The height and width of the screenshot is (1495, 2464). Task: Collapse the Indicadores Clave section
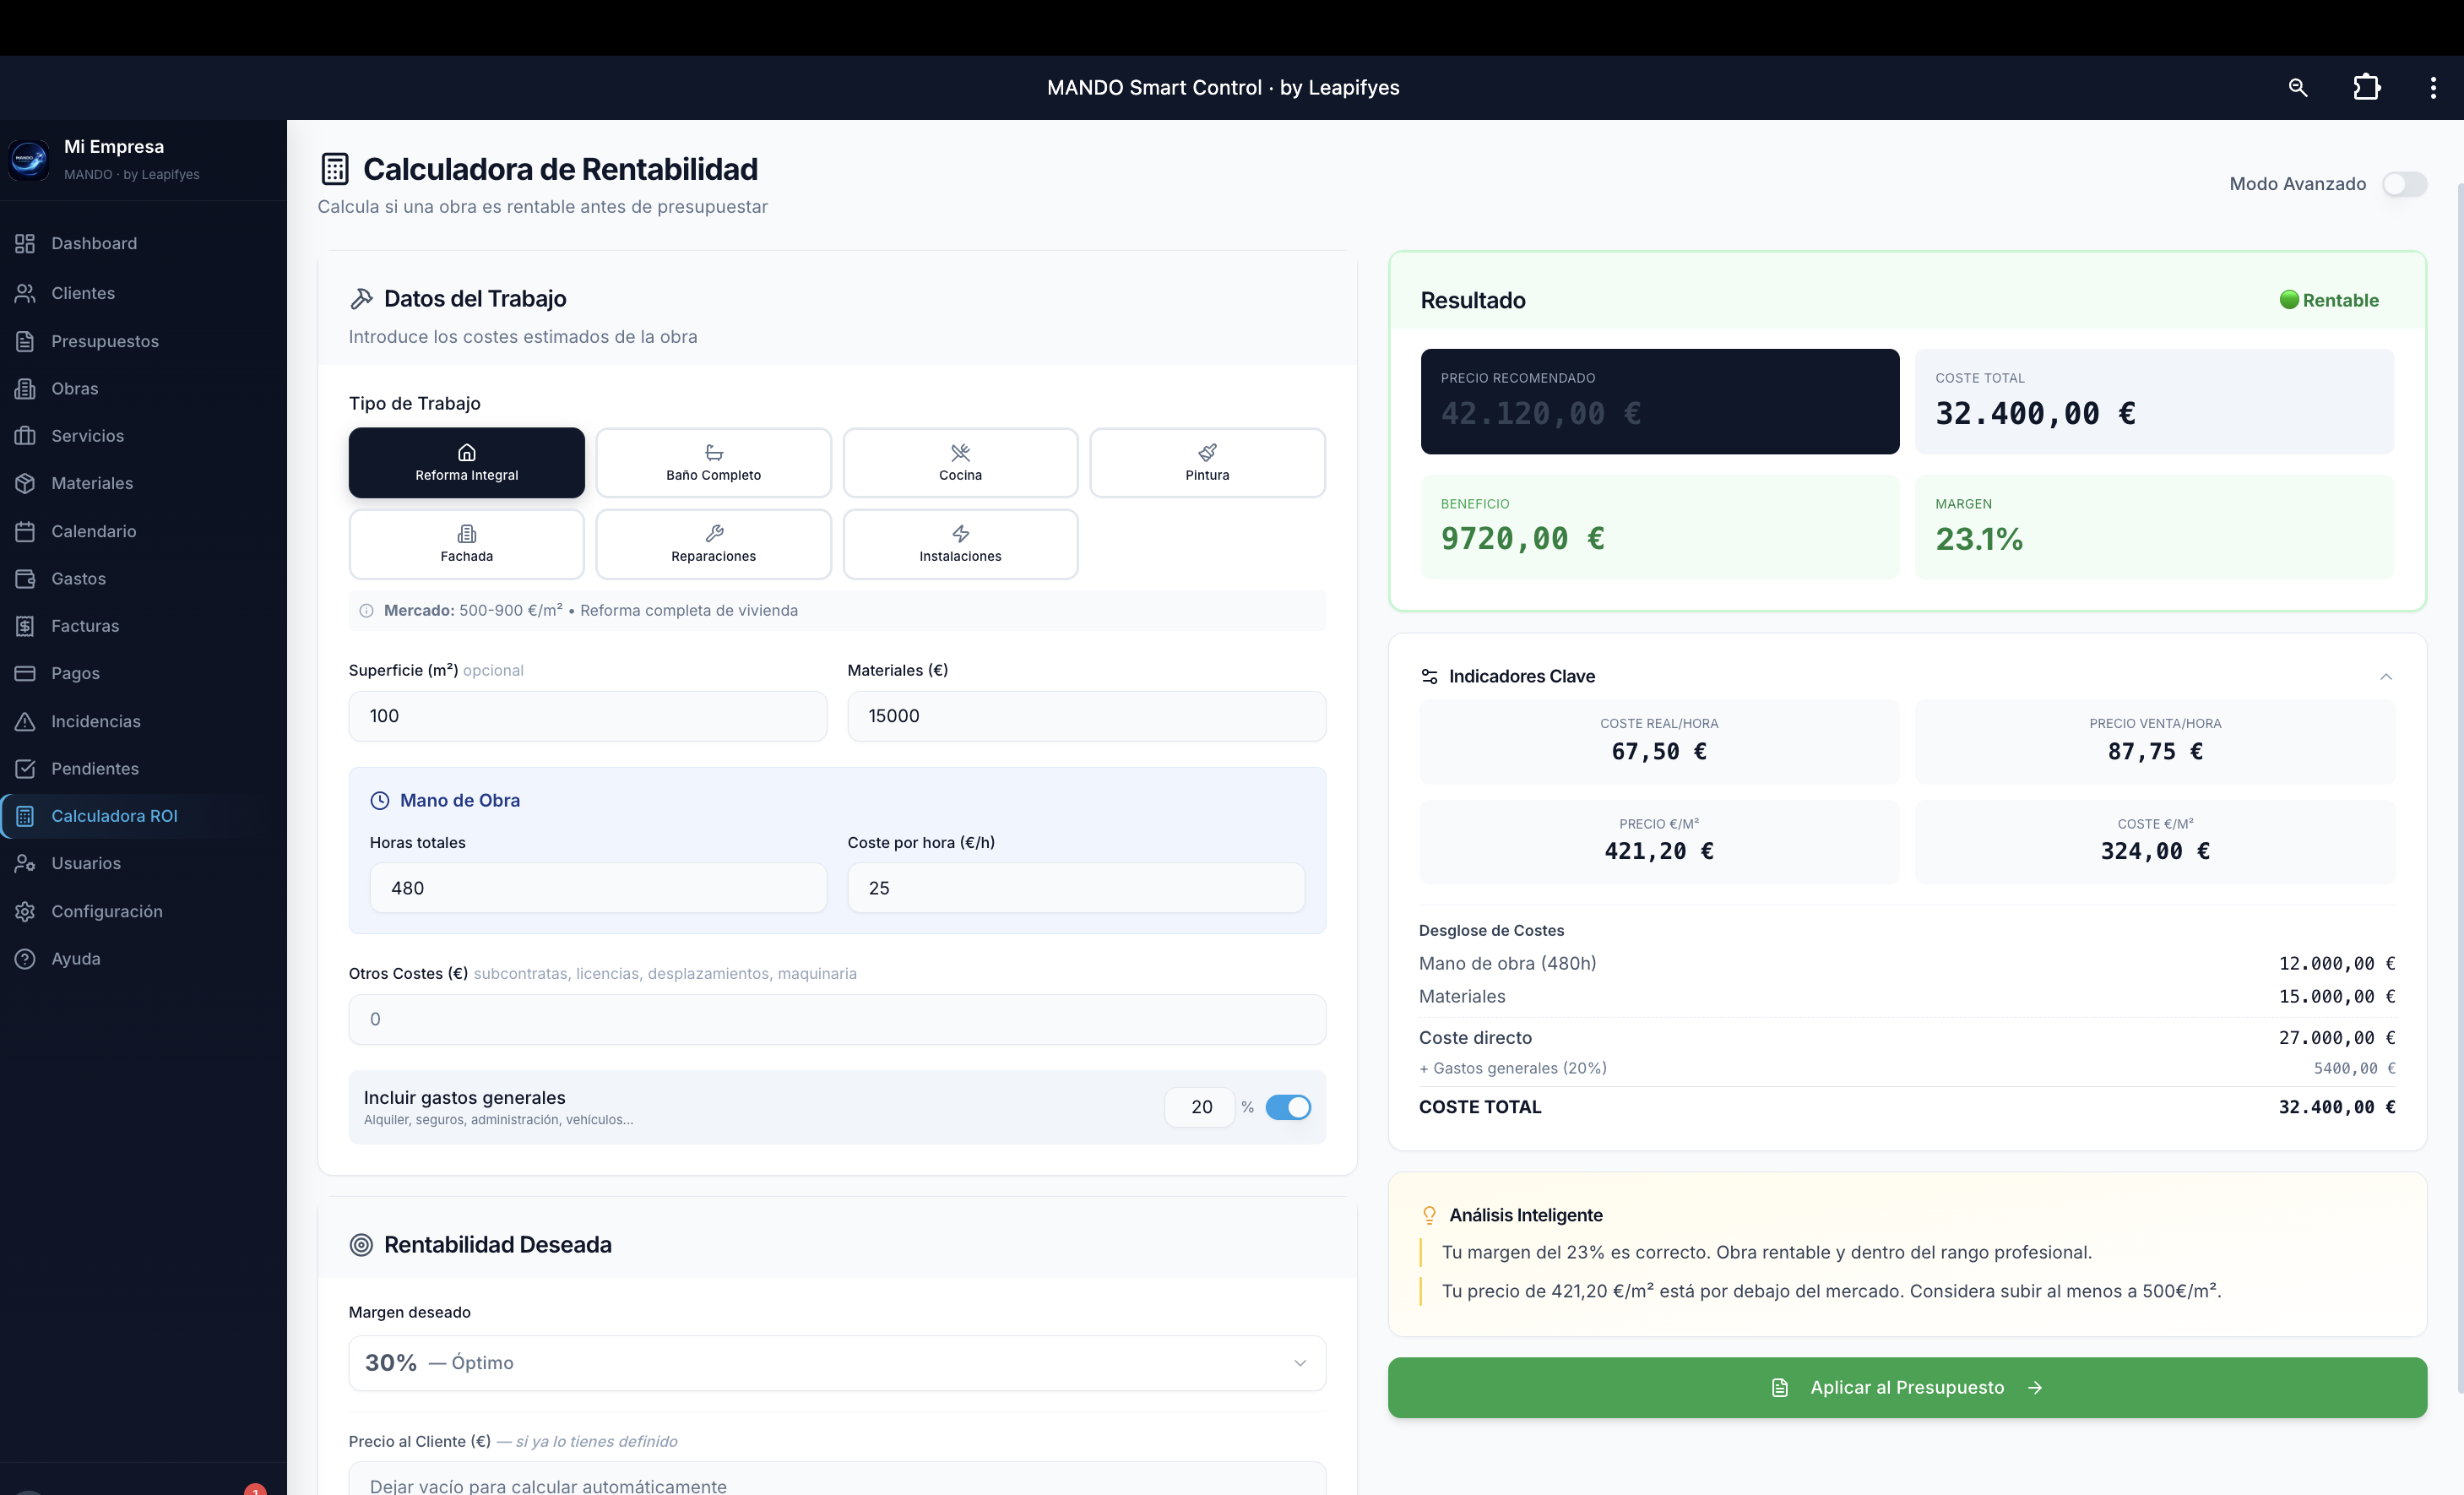pyautogui.click(x=2386, y=677)
